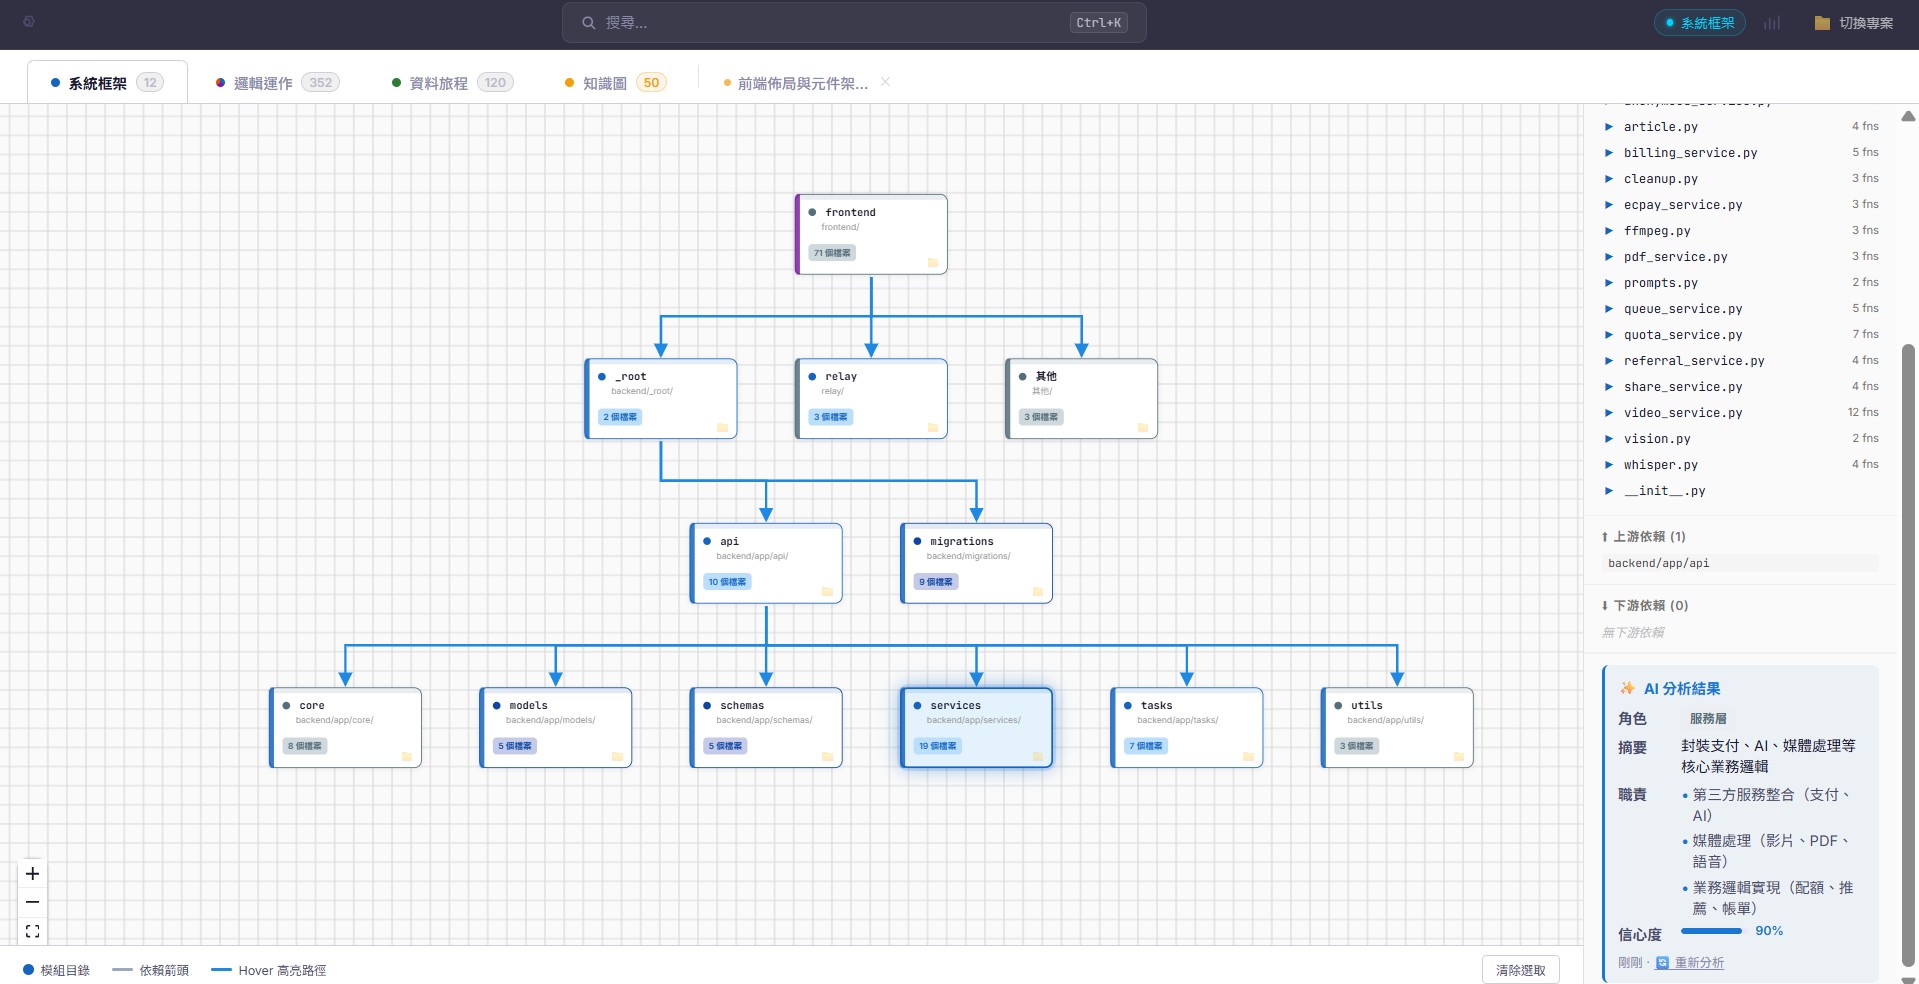The width and height of the screenshot is (1919, 984).
Task: Click the bar-chart stats icon in top bar
Action: coord(1773,22)
